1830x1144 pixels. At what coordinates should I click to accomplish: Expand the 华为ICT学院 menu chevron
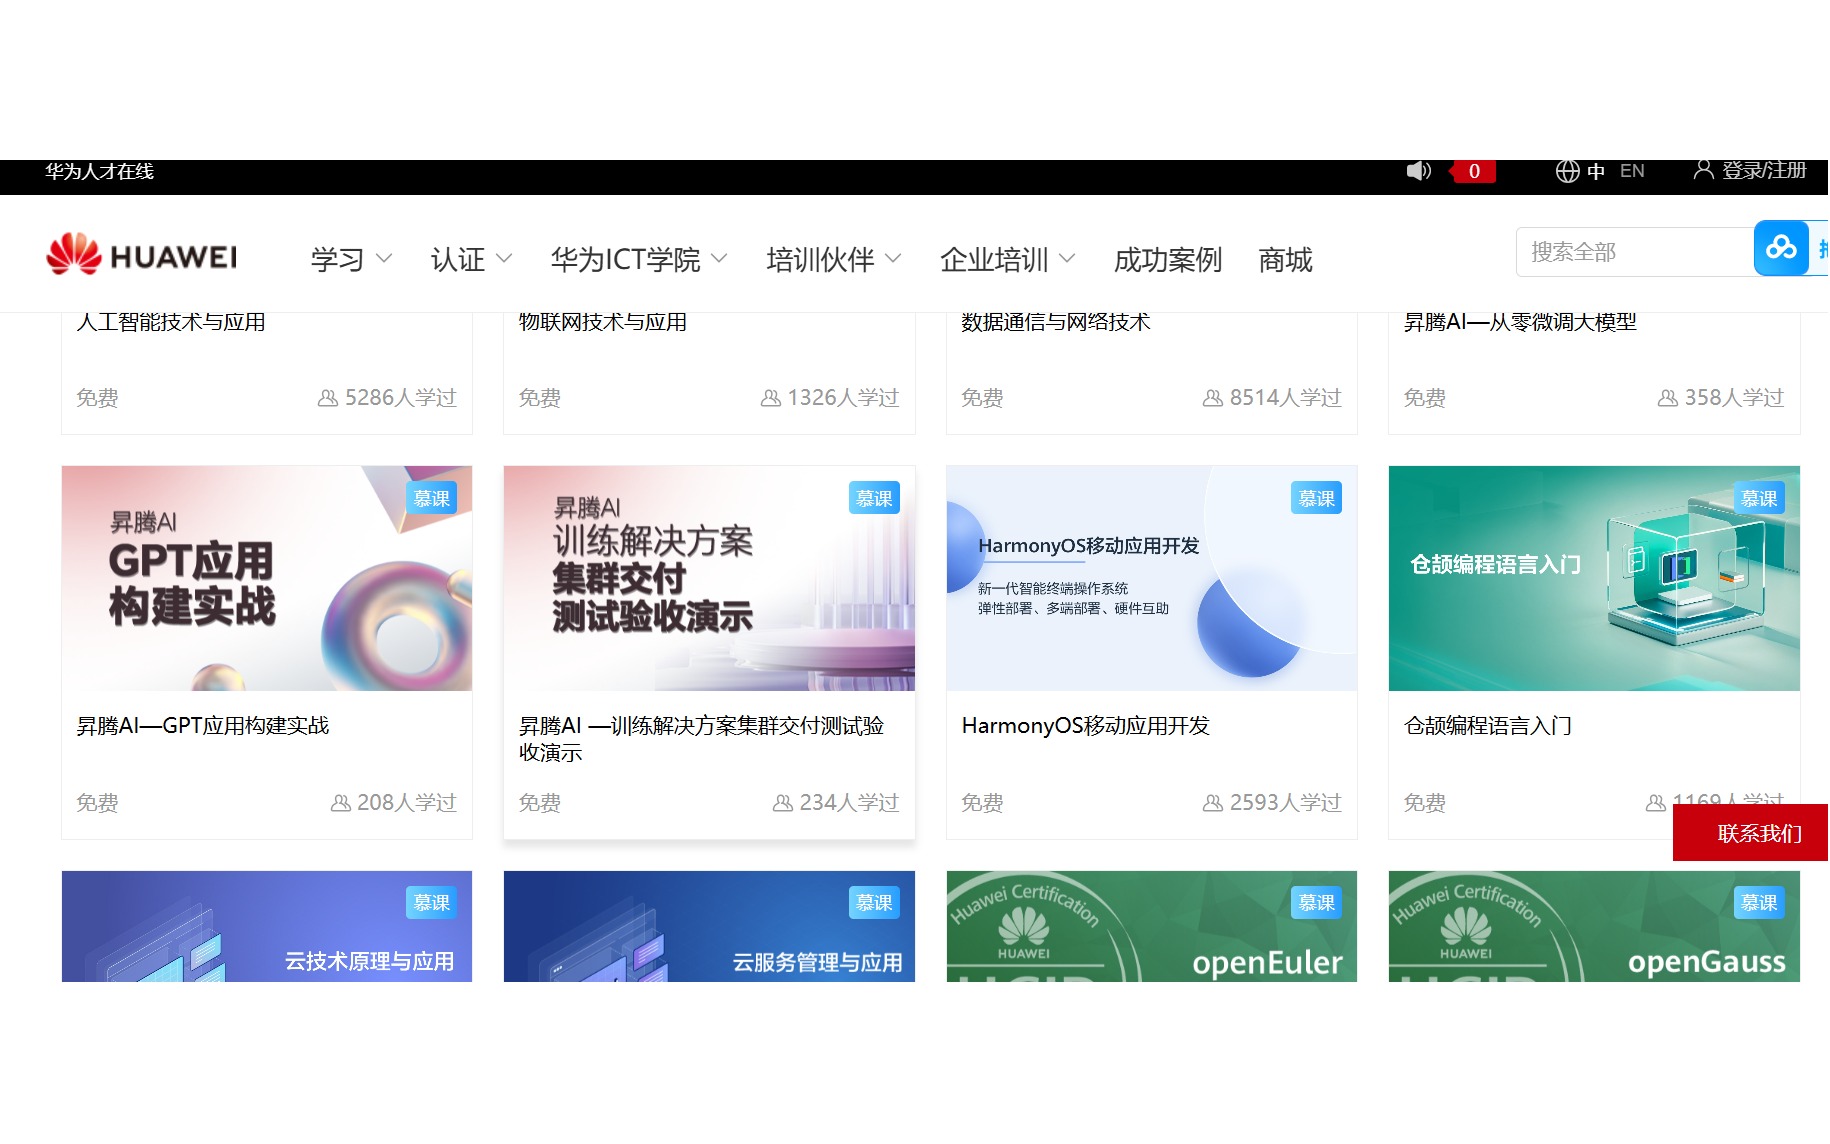pos(719,259)
